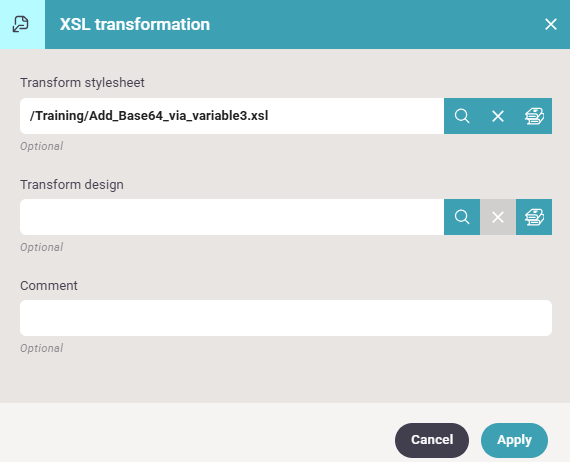Click the Transform design label
This screenshot has height=462, width=570.
point(72,185)
